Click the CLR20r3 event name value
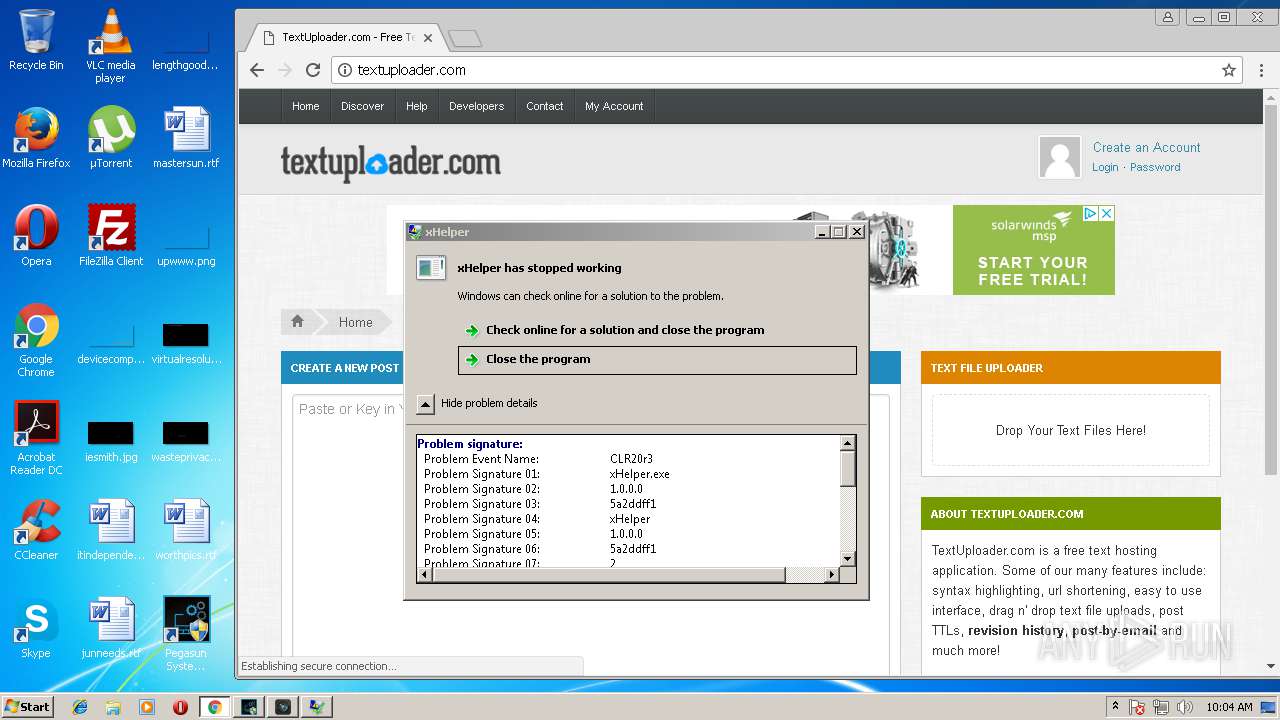1280x720 pixels. point(631,459)
